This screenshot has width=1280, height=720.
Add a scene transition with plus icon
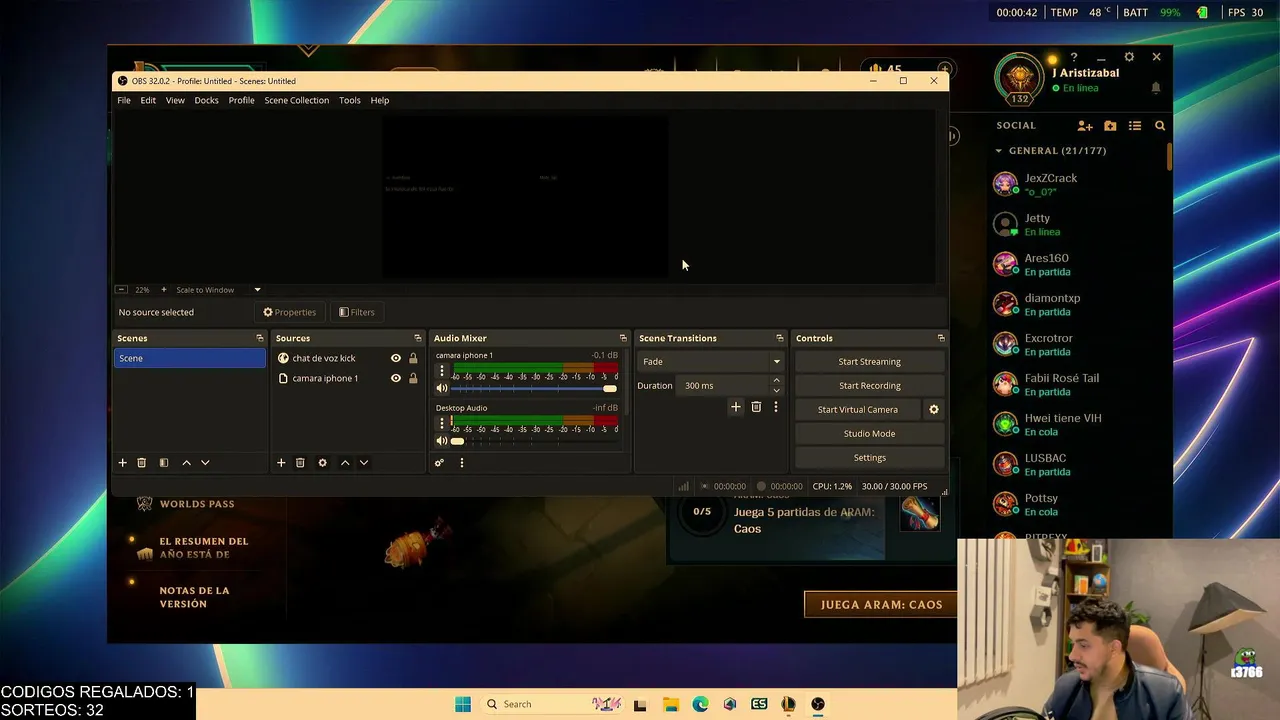736,407
